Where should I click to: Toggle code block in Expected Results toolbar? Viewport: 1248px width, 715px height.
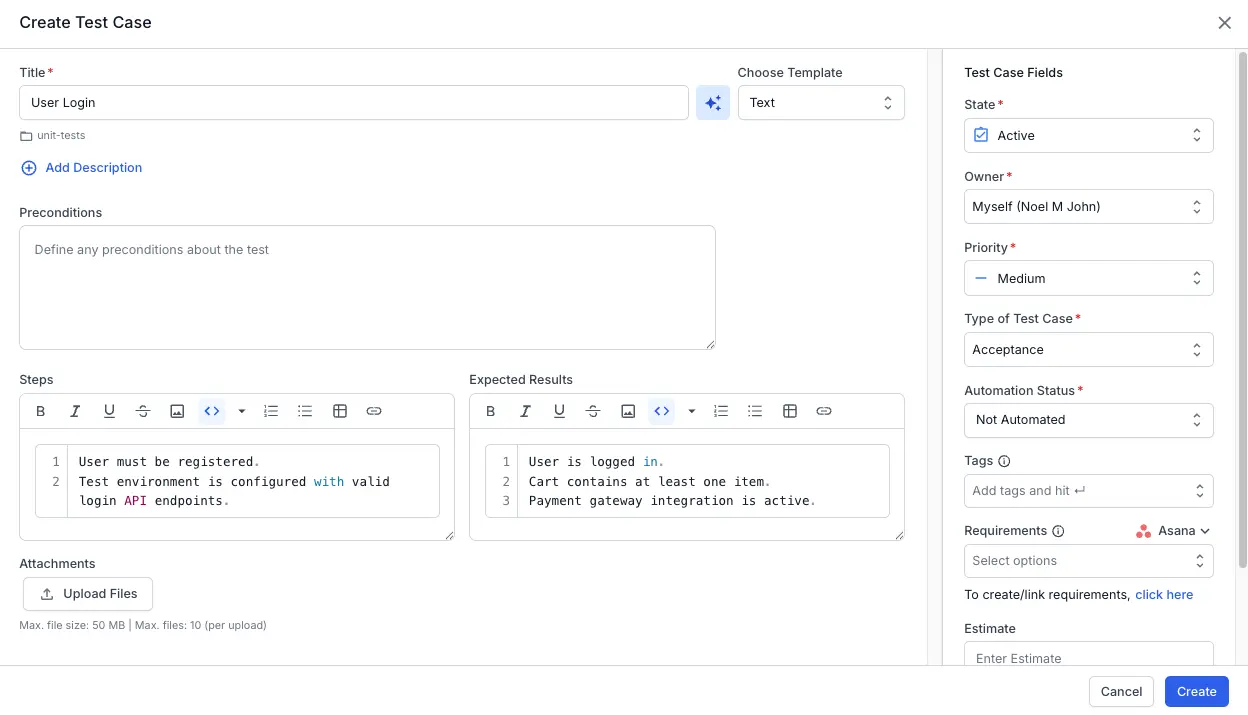[661, 411]
